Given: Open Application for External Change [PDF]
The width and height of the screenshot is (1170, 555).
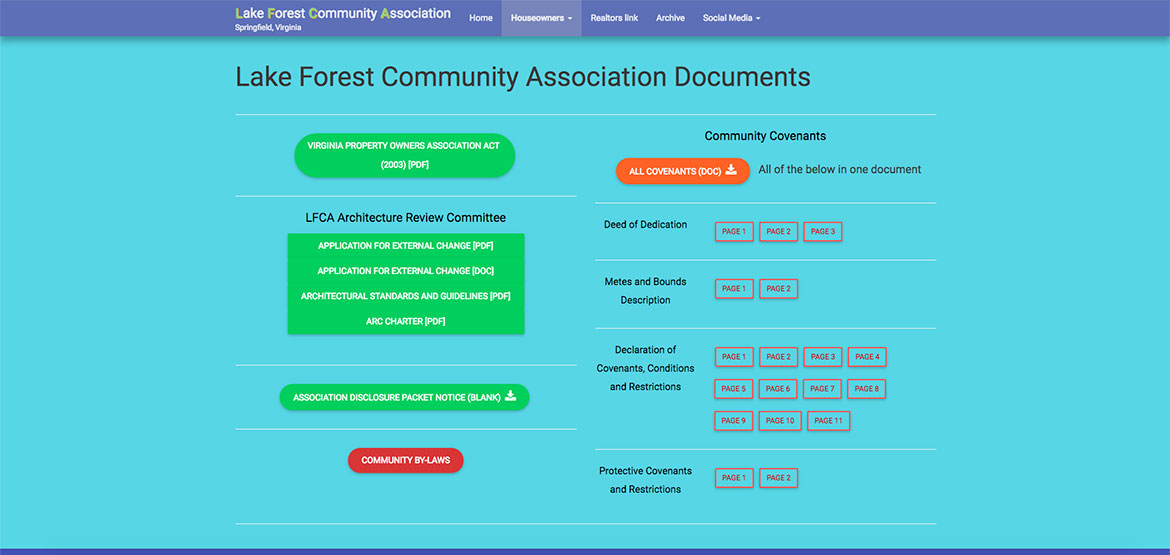Looking at the screenshot, I should coord(406,245).
